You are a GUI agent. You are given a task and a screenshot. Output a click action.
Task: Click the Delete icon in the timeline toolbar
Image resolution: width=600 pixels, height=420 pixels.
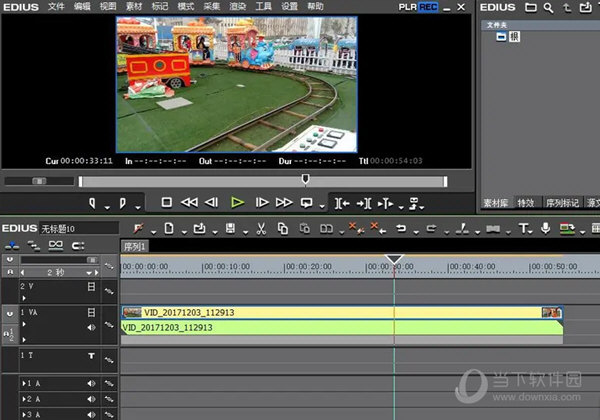(356, 228)
